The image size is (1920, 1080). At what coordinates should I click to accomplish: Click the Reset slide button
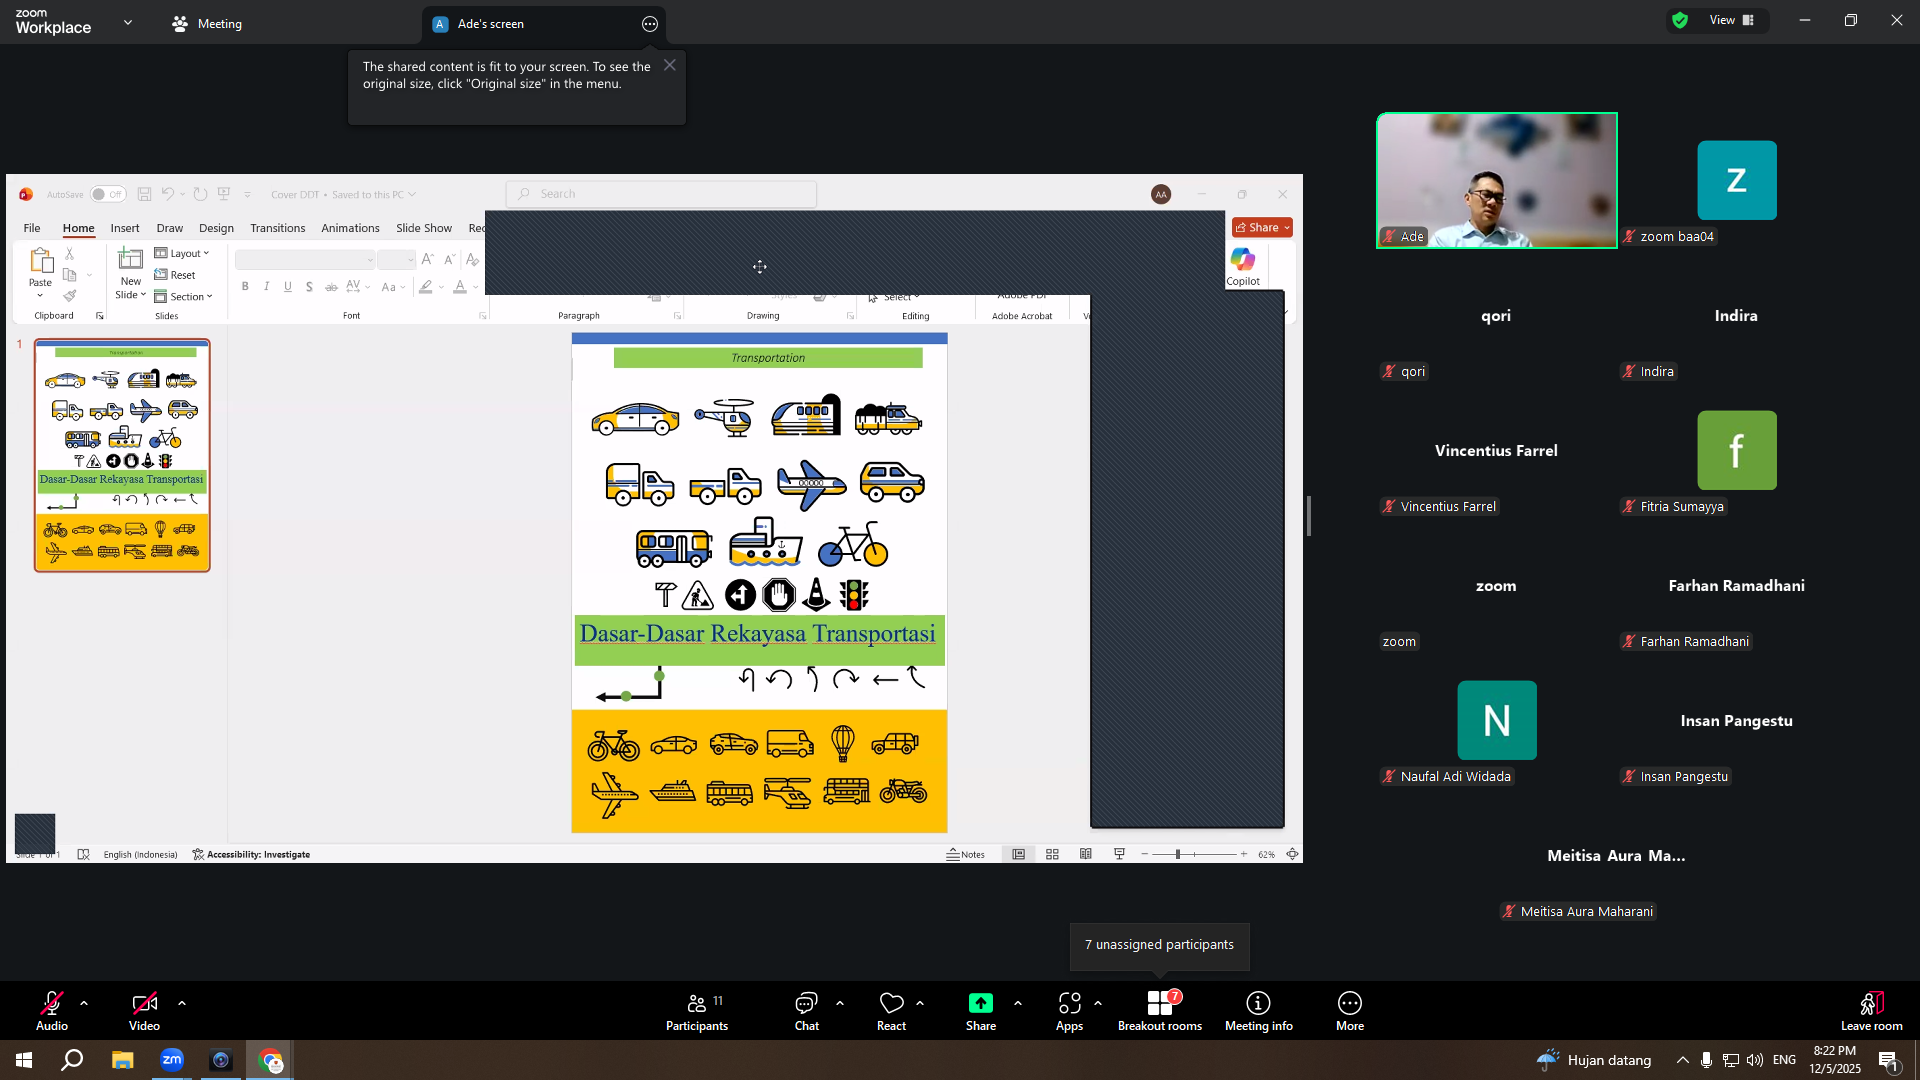tap(175, 275)
